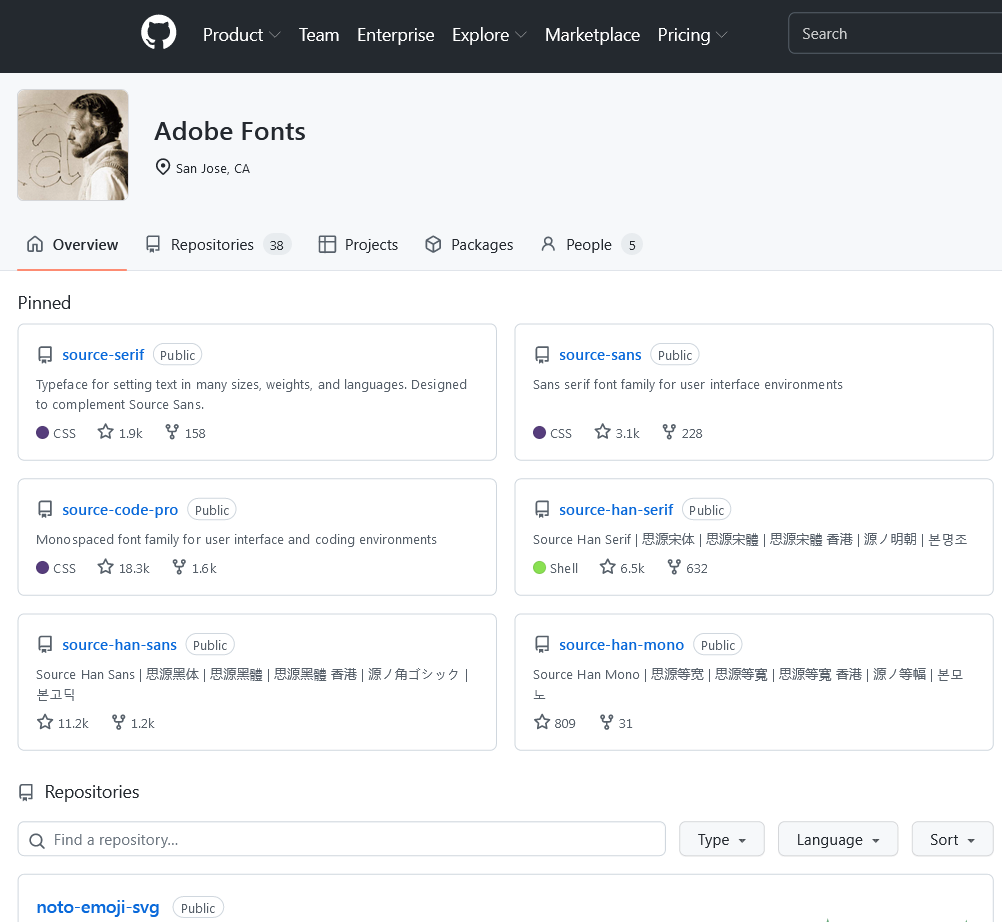
Task: Click the Find a repository field
Action: [342, 840]
